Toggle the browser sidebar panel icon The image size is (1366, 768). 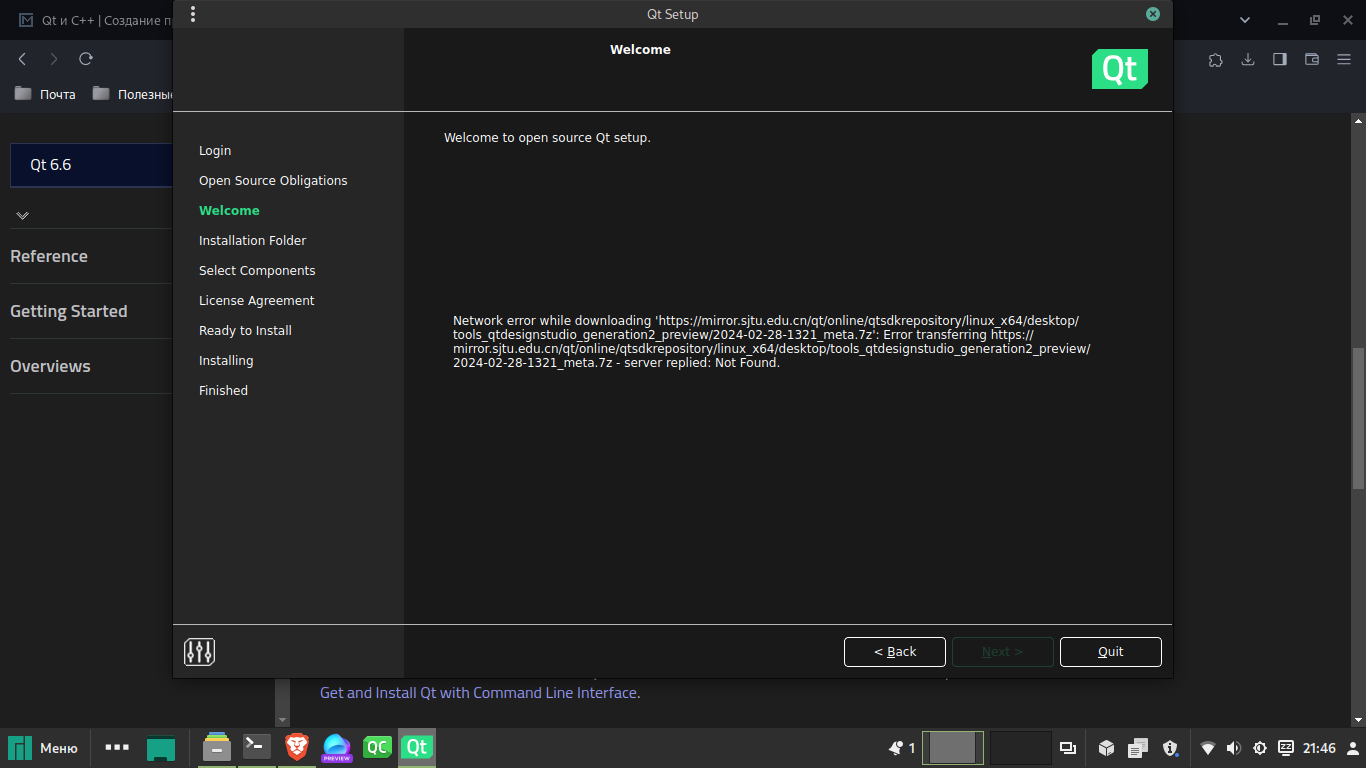click(1280, 59)
